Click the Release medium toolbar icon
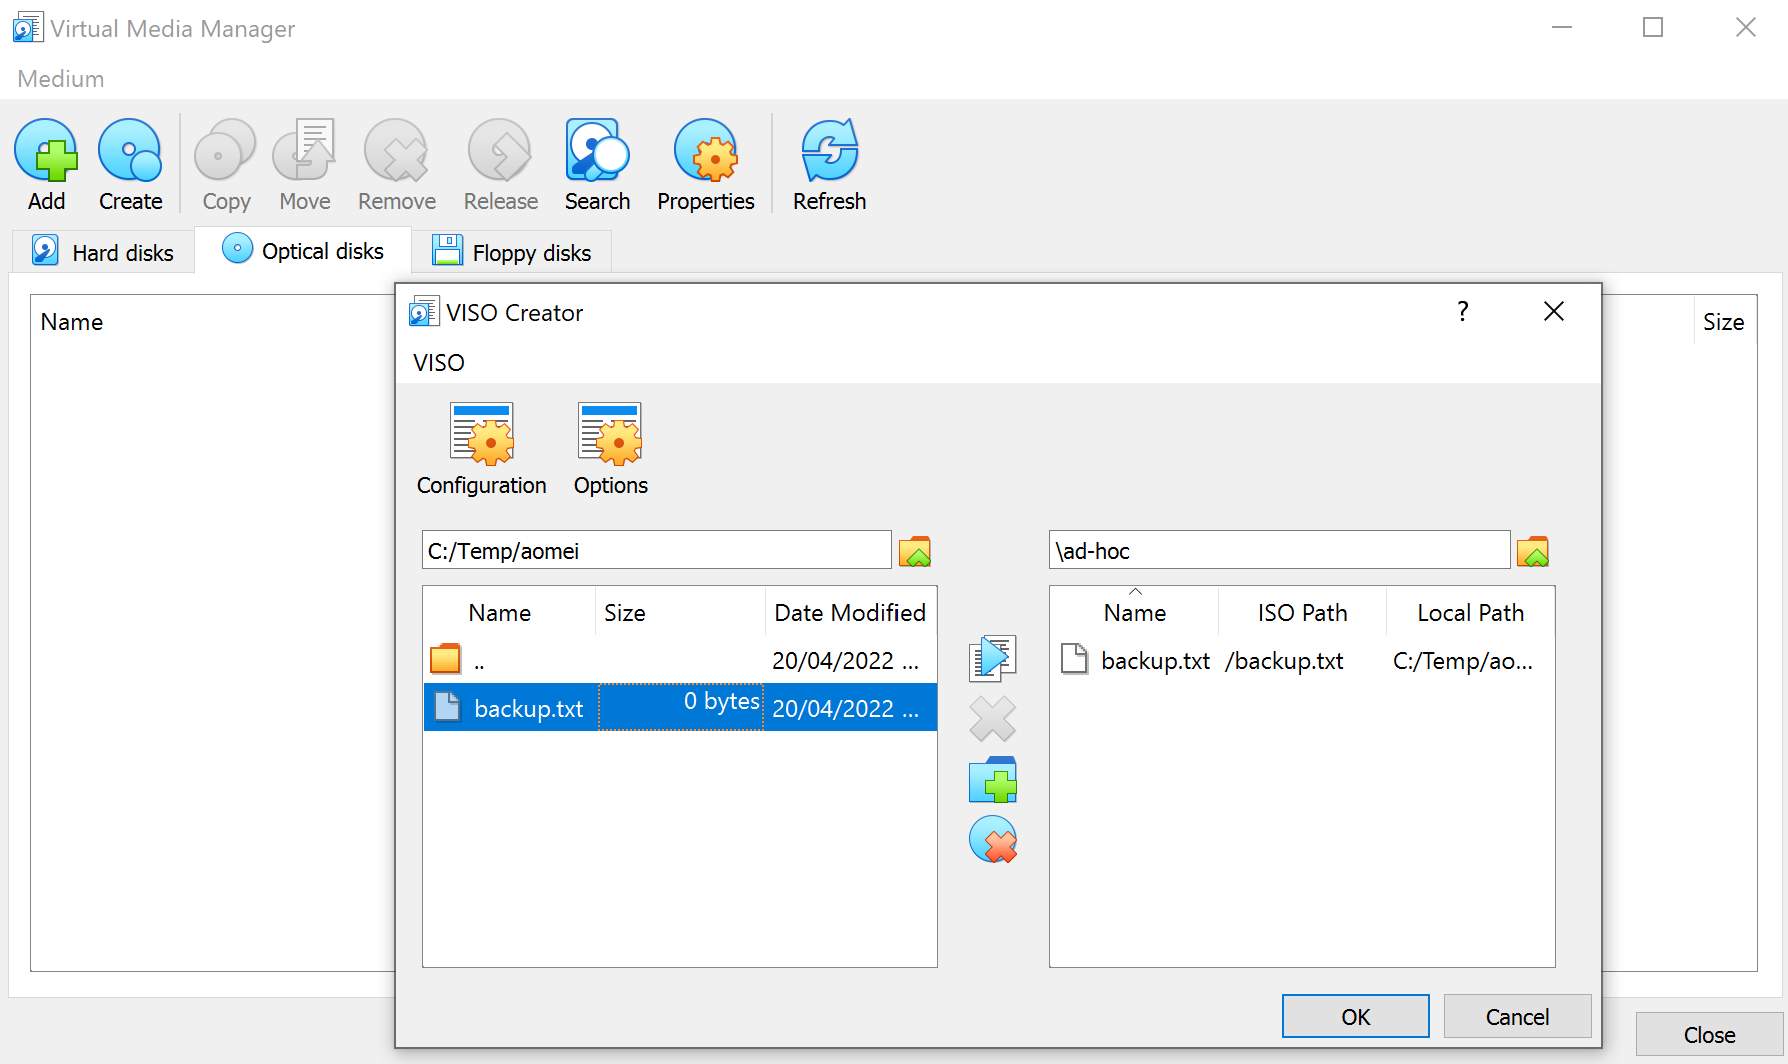Image resolution: width=1788 pixels, height=1064 pixels. click(x=500, y=150)
